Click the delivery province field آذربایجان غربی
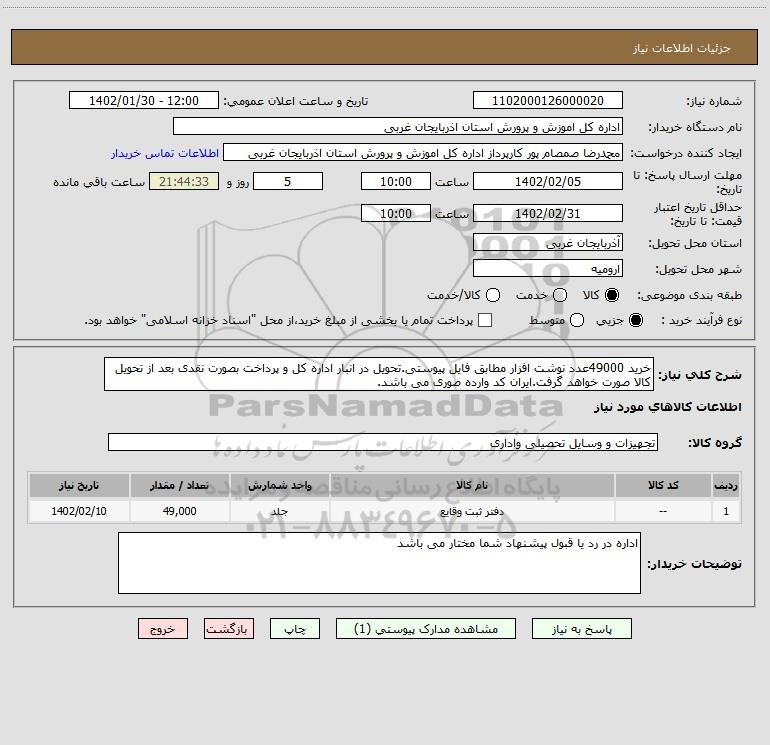This screenshot has width=770, height=745. [548, 242]
